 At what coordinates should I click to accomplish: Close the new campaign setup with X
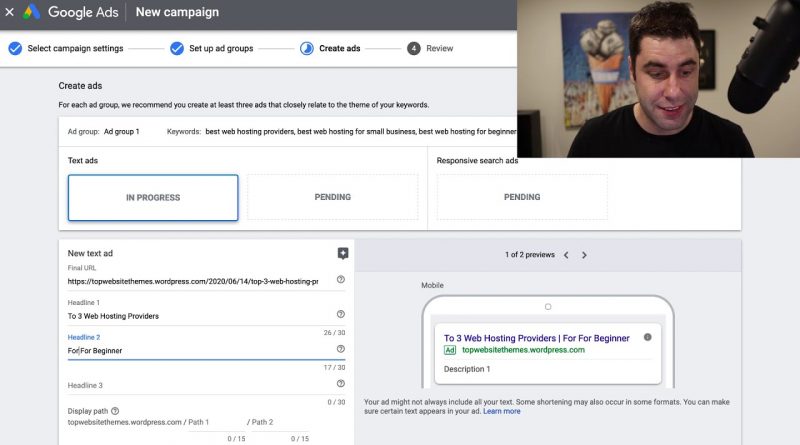click(x=10, y=13)
